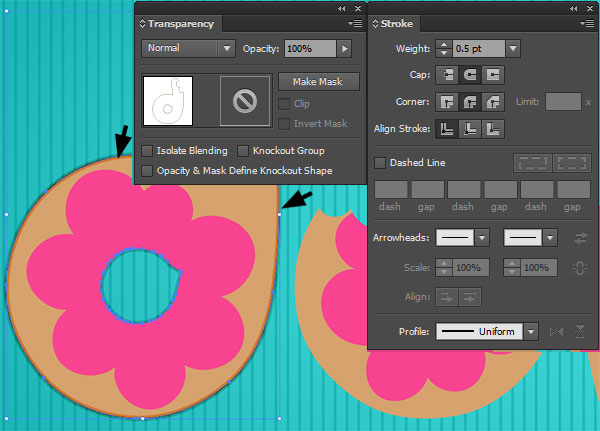Link start and end arrowhead scales
This screenshot has height=431, width=600.
tap(580, 268)
